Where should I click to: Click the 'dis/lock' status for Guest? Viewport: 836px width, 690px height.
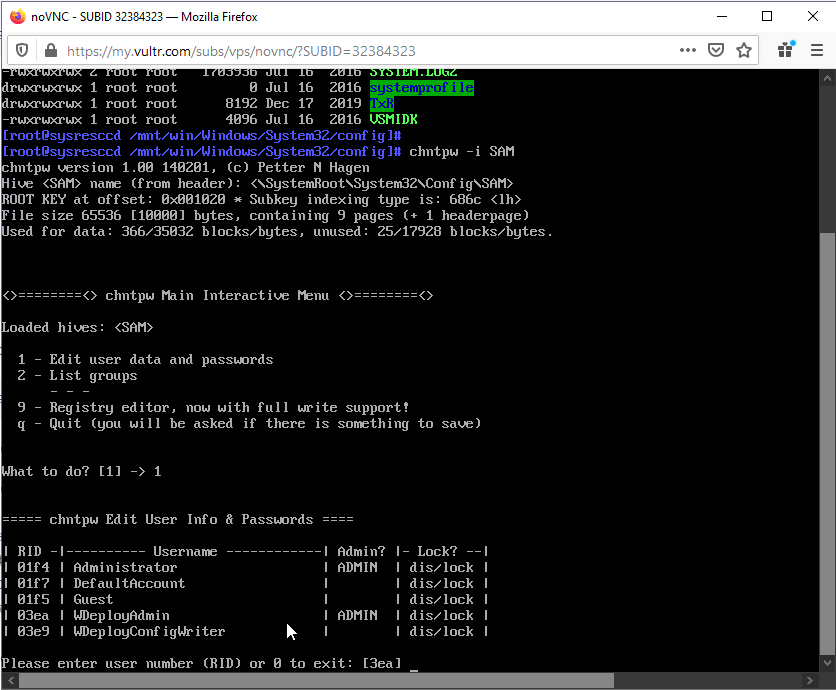coord(441,599)
